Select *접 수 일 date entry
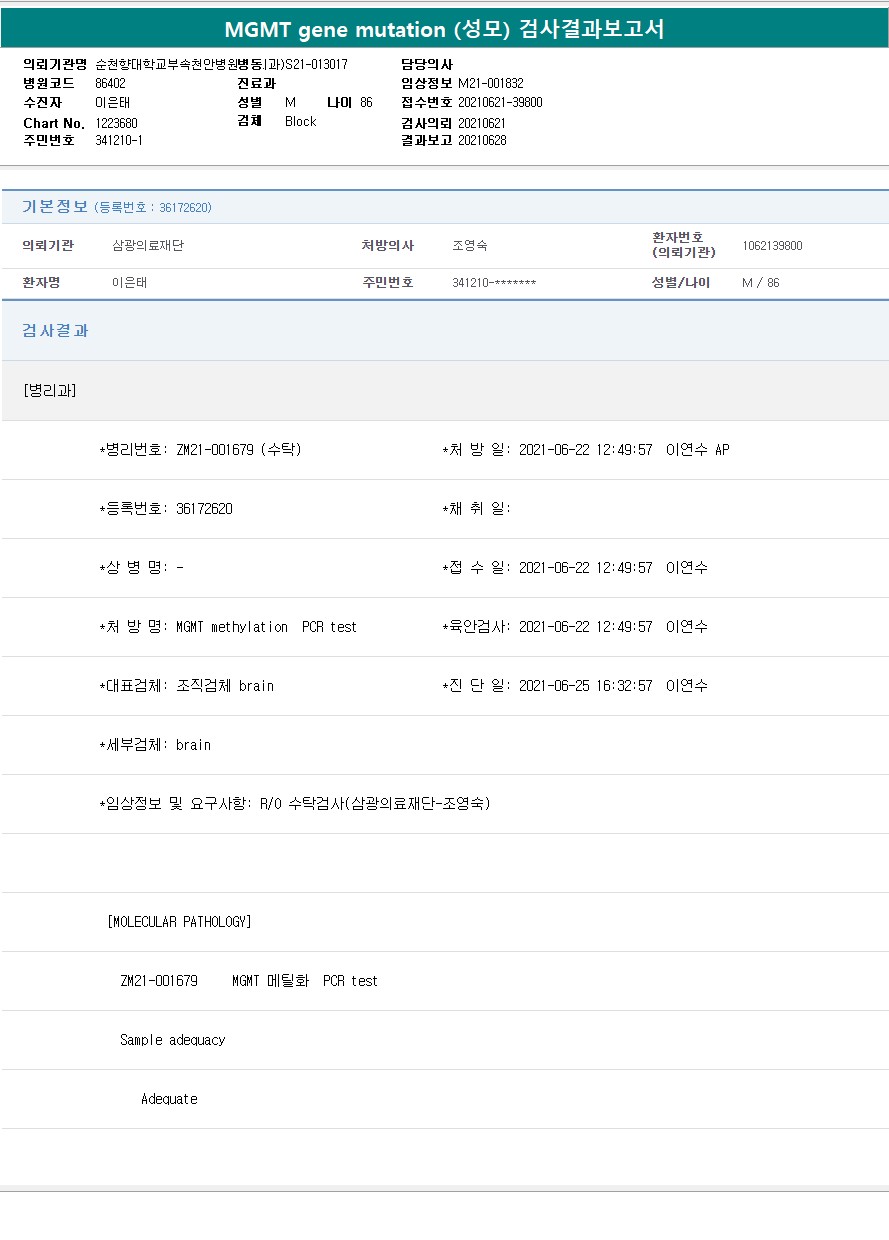The width and height of the screenshot is (889, 1240). 574,568
